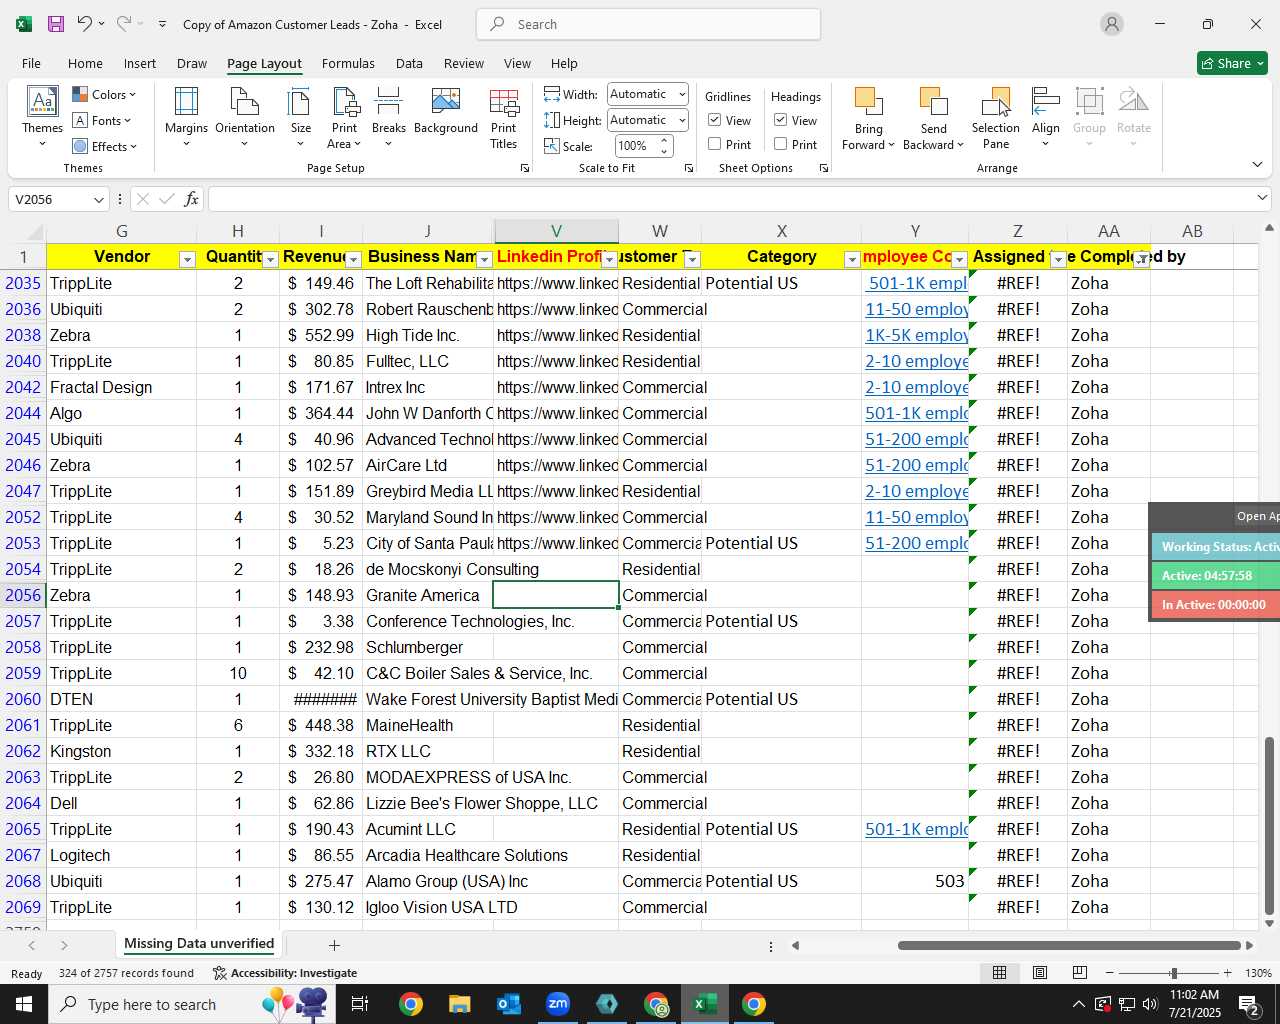
Task: Open the Business Name filter dropdown
Action: point(485,260)
